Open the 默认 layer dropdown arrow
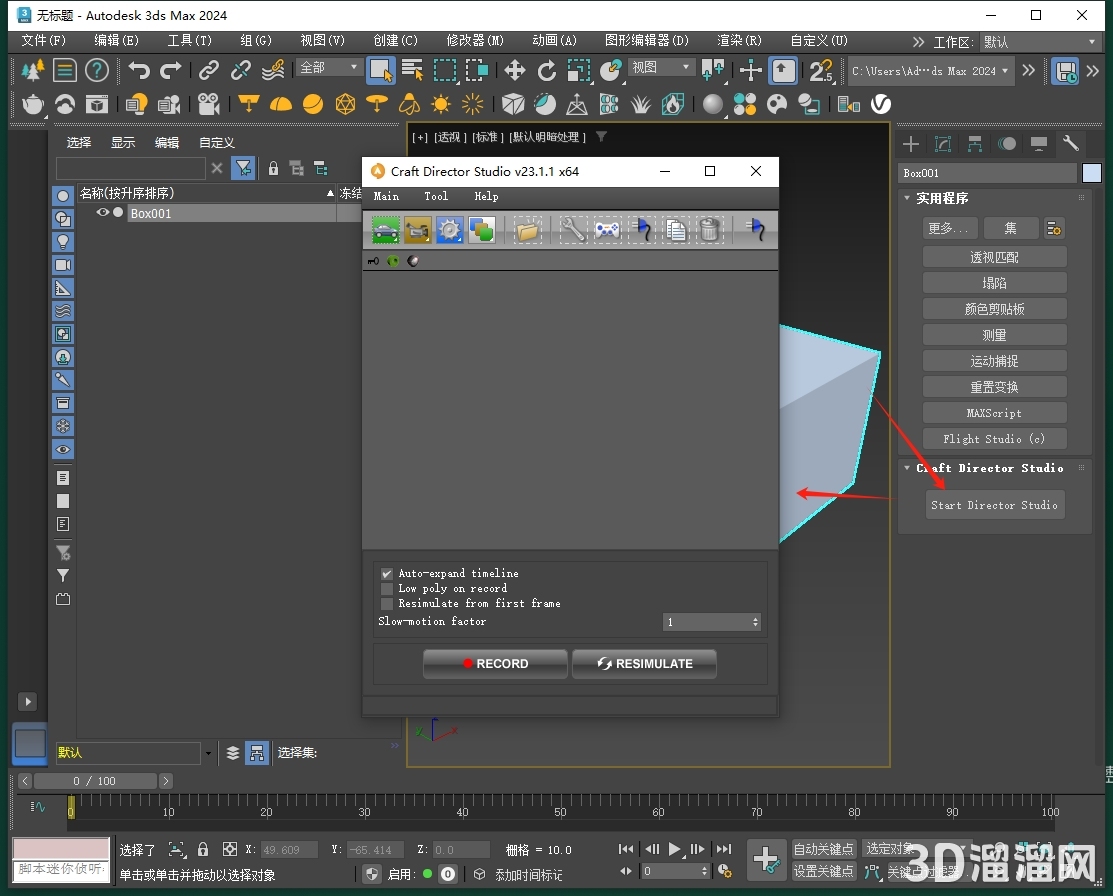This screenshot has width=1113, height=896. pyautogui.click(x=208, y=753)
